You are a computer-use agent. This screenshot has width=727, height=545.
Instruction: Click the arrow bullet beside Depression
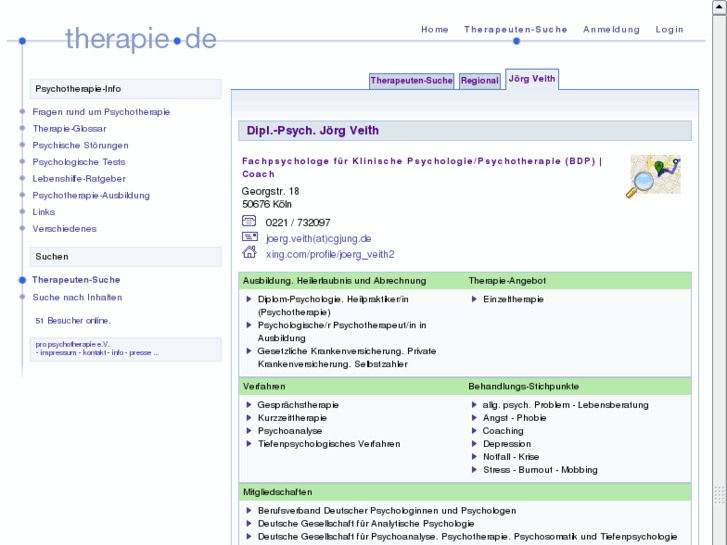[x=474, y=444]
